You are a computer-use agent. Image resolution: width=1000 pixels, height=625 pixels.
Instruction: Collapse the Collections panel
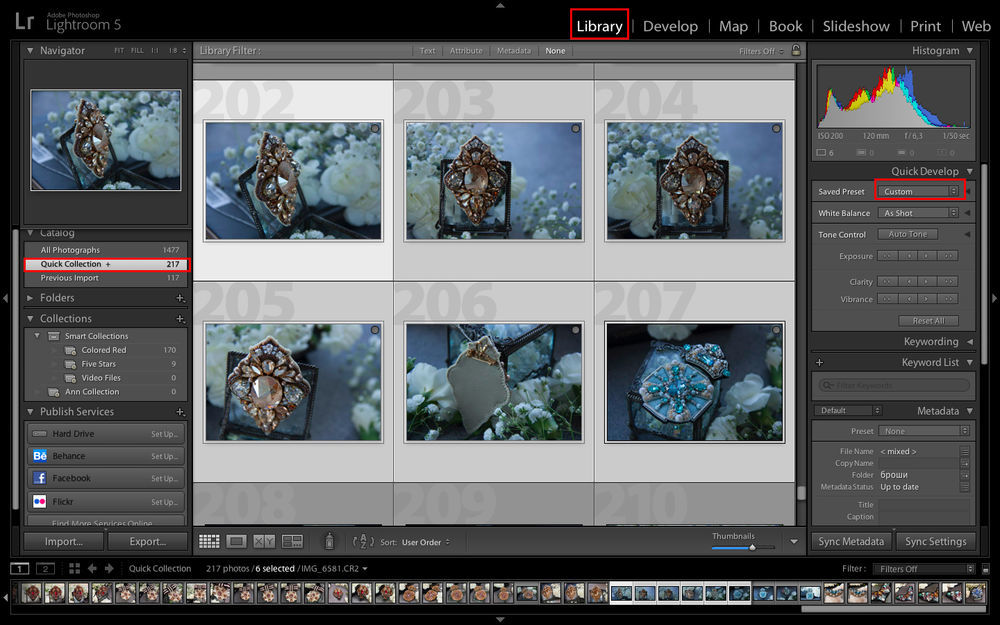tap(30, 318)
